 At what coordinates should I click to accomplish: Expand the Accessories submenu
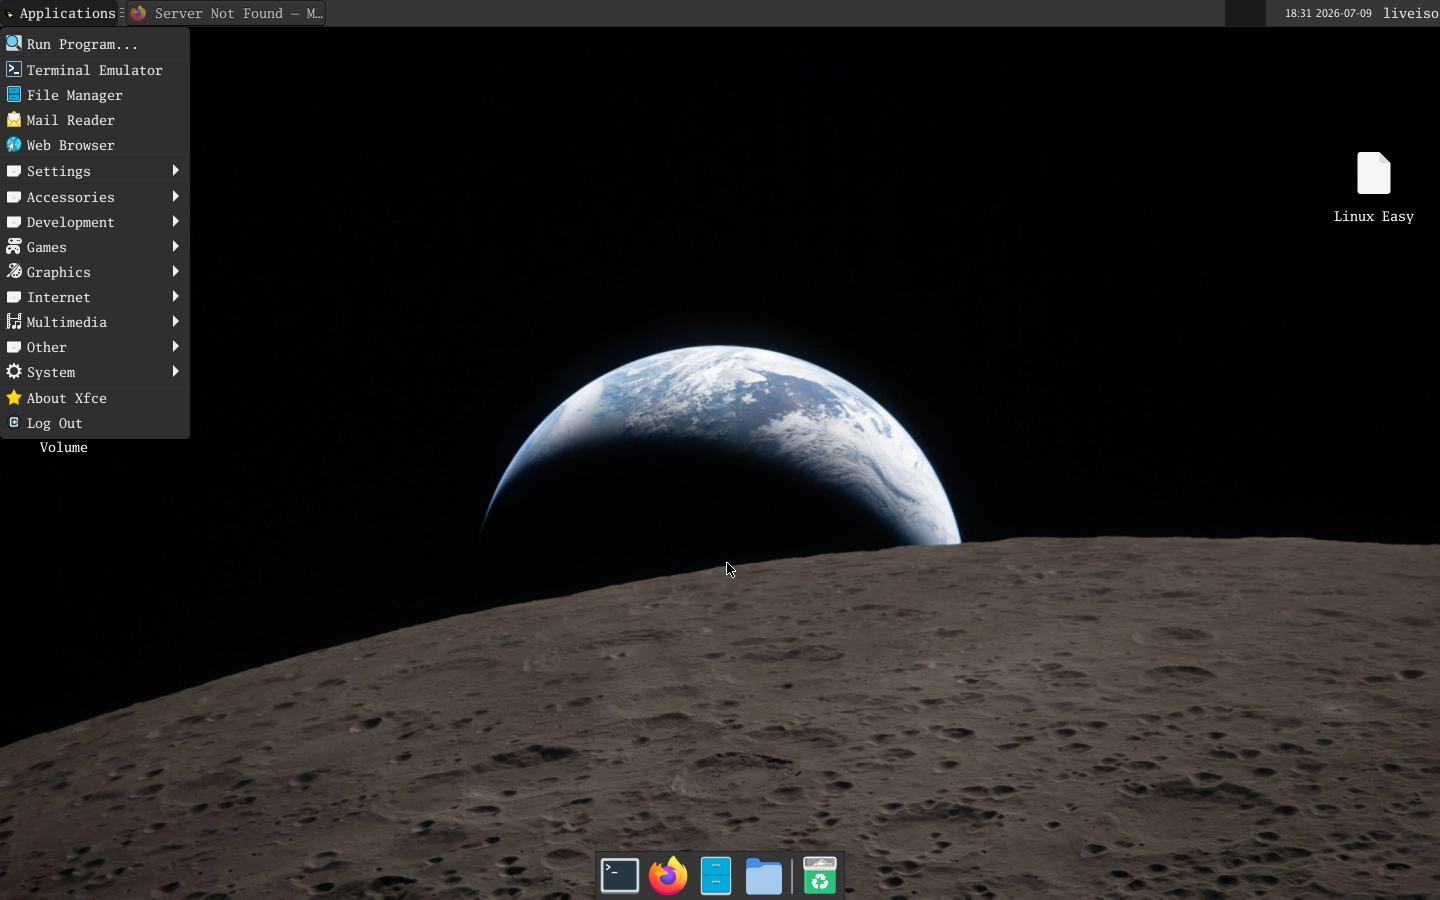(95, 197)
